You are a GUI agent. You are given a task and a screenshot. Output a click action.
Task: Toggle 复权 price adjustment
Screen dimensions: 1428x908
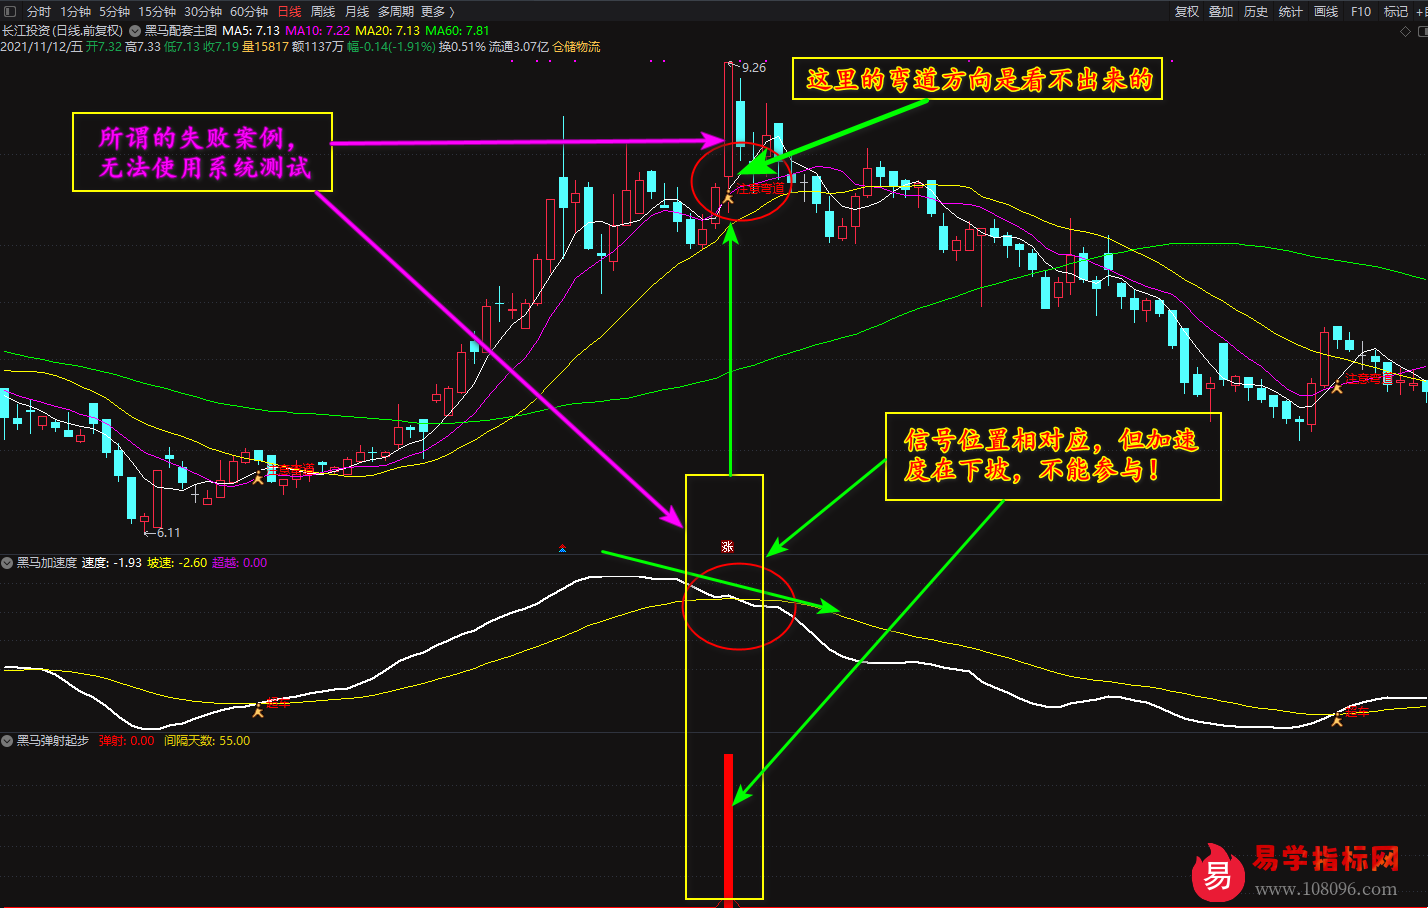pos(1186,12)
